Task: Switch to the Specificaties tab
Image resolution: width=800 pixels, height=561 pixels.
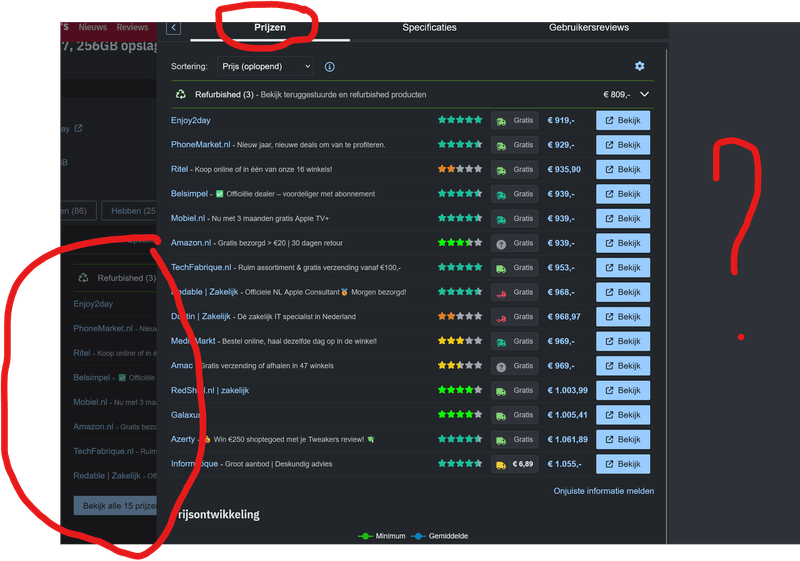Action: (x=429, y=28)
